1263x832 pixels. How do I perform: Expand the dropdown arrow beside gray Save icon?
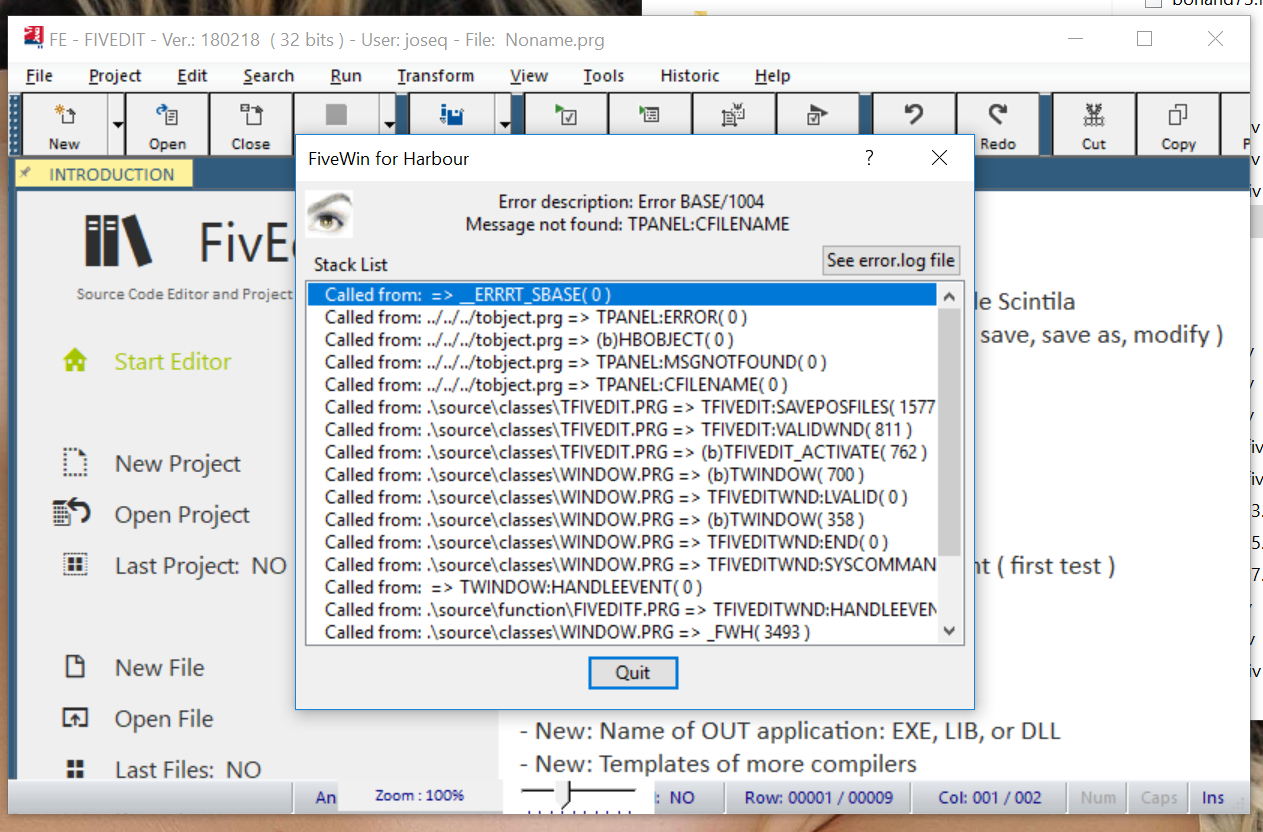388,124
